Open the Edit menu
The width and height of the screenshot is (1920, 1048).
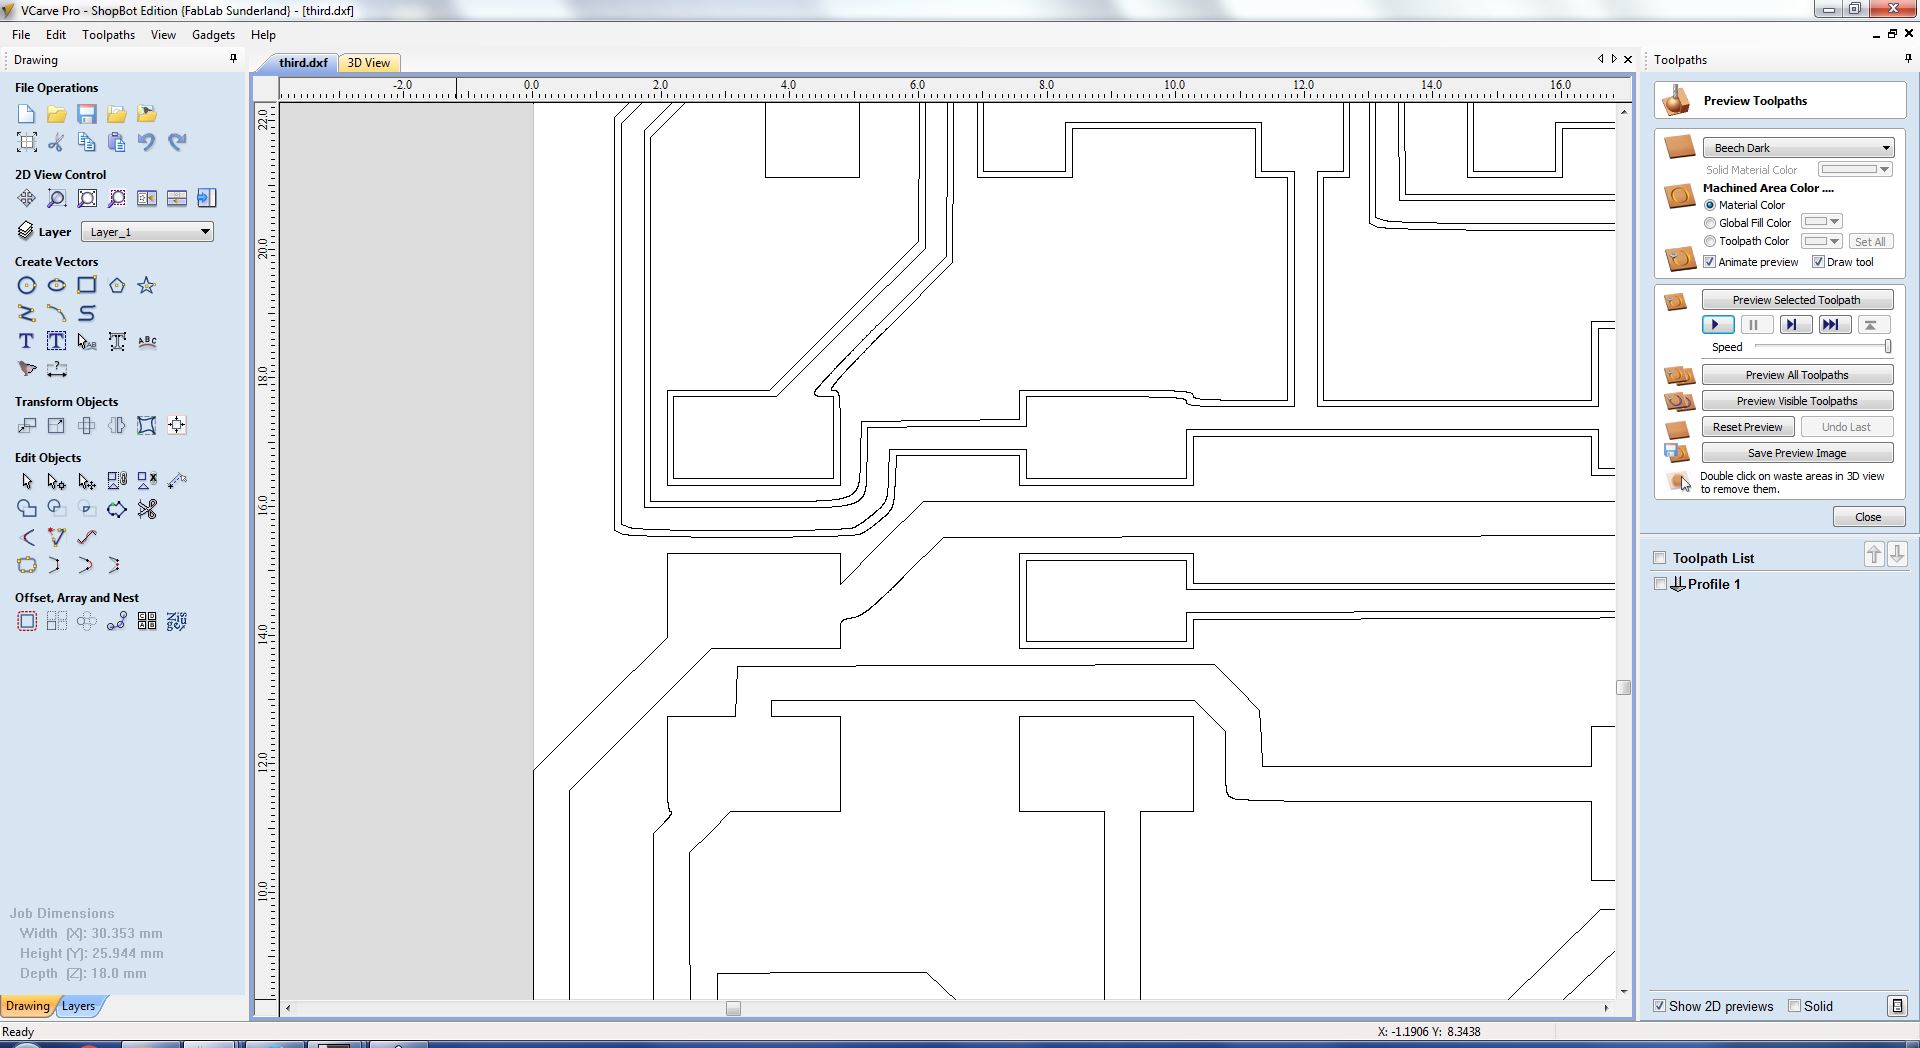[56, 35]
